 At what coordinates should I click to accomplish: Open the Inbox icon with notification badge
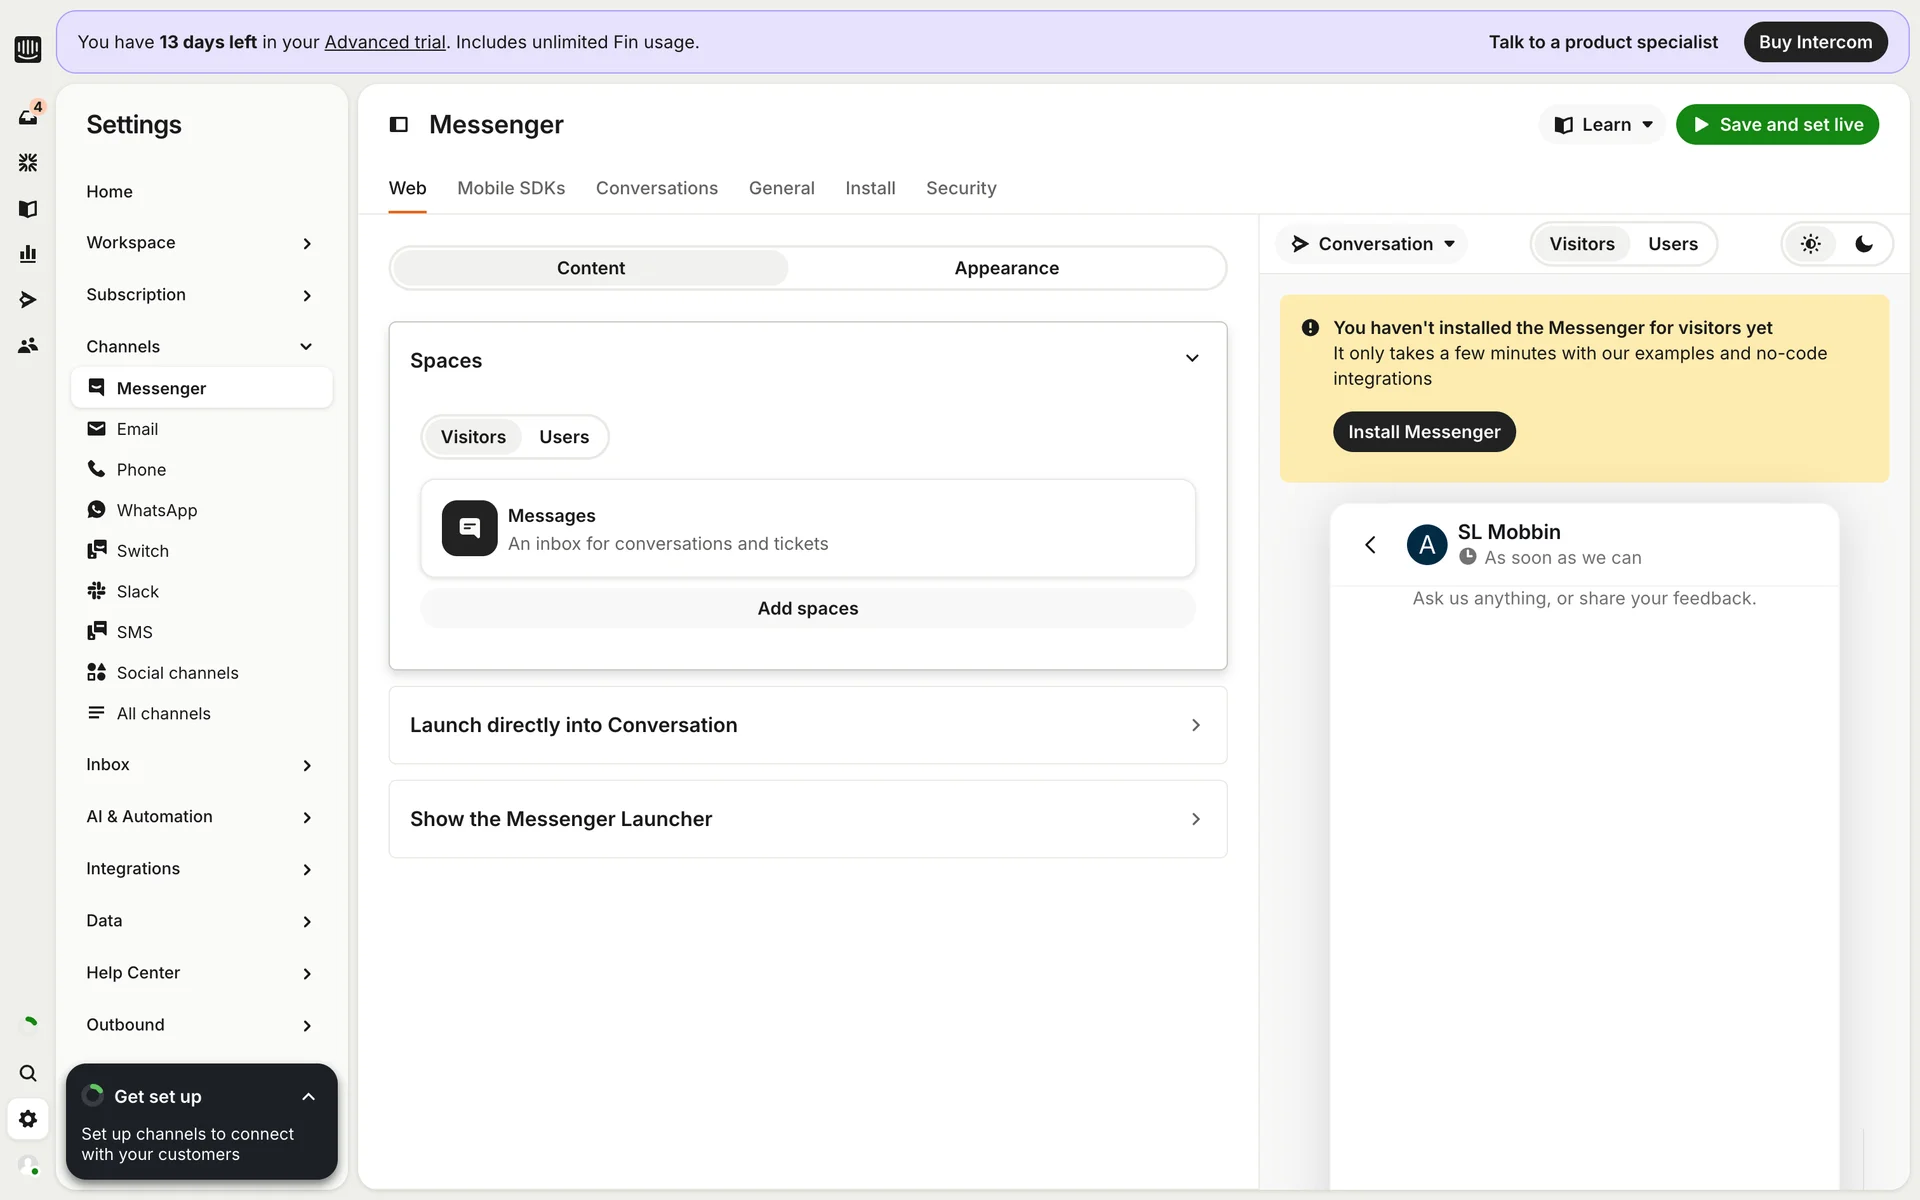tap(28, 116)
